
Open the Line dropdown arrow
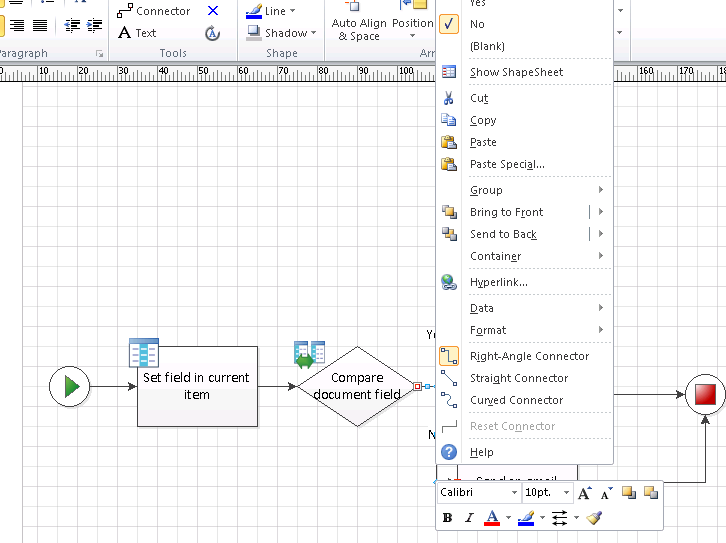(292, 11)
